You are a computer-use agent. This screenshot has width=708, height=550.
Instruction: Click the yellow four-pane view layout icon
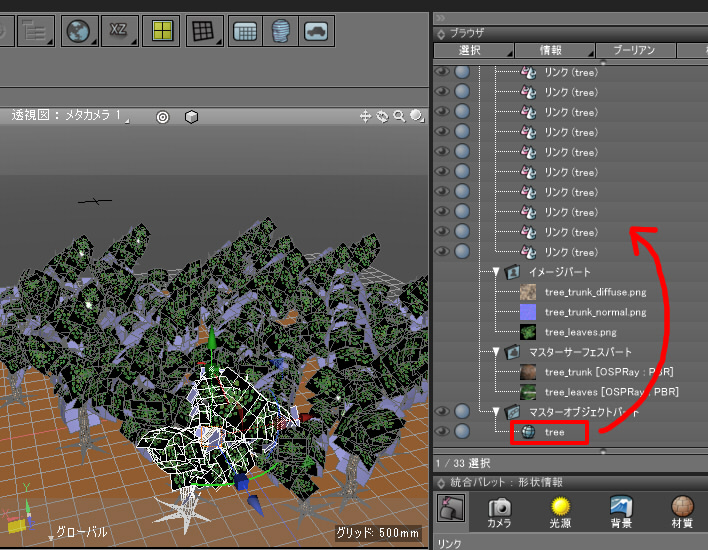(x=160, y=31)
